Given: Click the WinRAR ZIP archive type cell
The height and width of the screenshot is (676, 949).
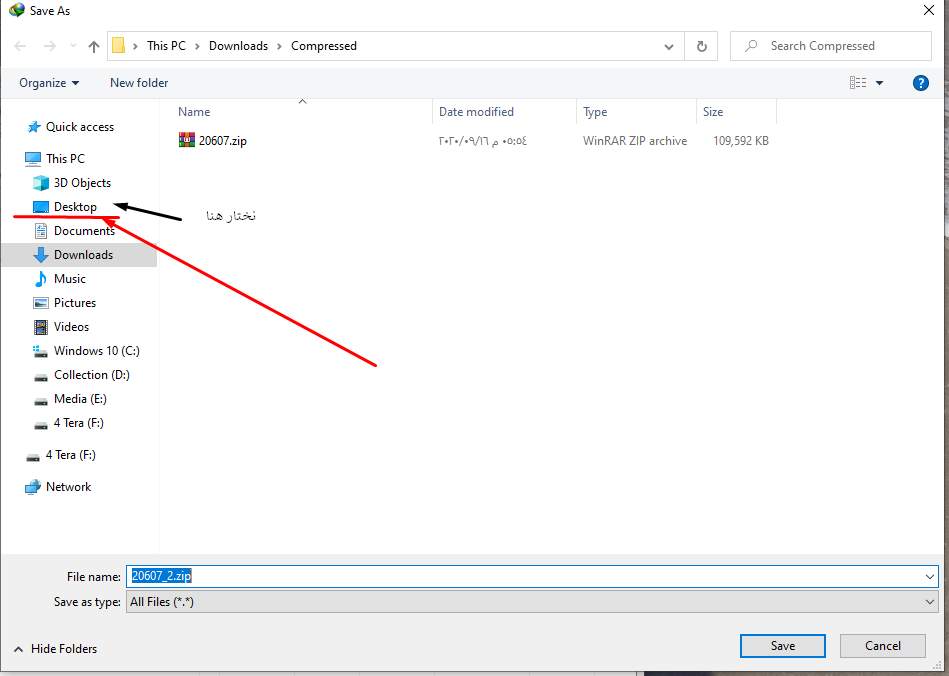Looking at the screenshot, I should click(635, 141).
